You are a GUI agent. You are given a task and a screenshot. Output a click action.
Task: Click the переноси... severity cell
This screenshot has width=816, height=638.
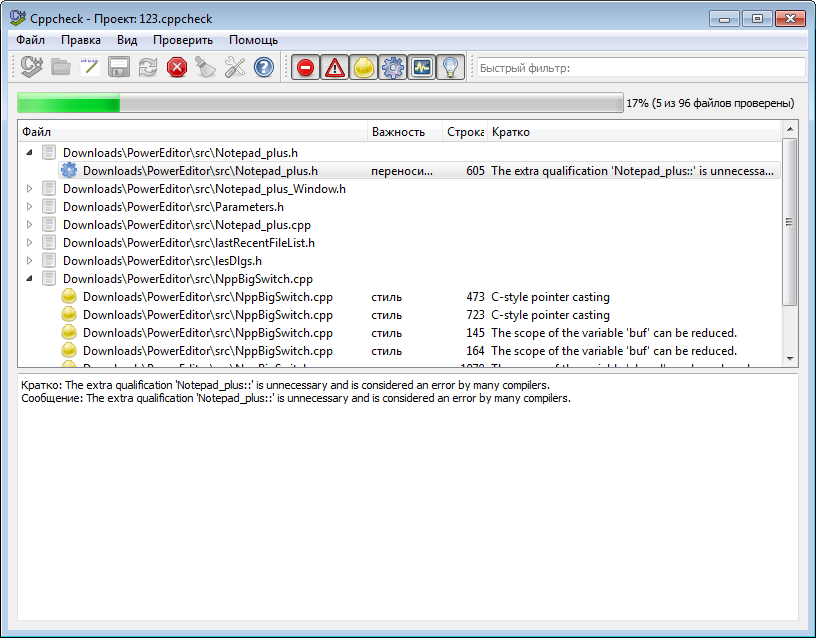[x=402, y=171]
